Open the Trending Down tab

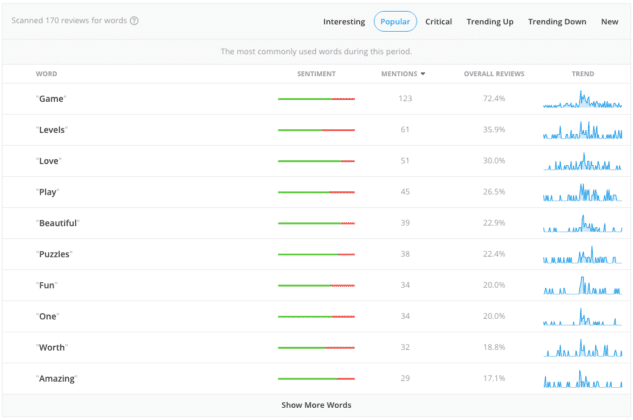pyautogui.click(x=557, y=22)
